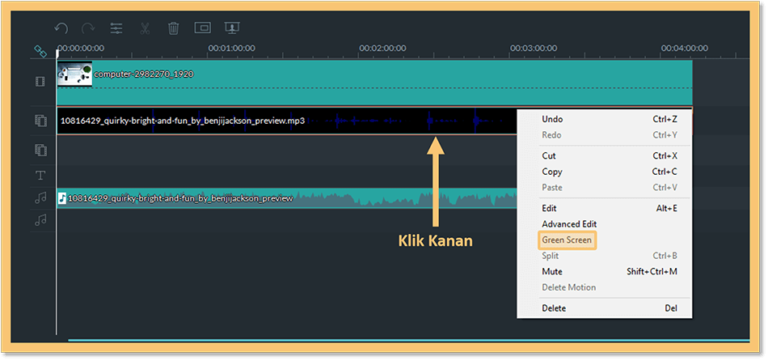This screenshot has height=361, width=768.
Task: Click the horizontal timeline scrollbar
Action: (x=408, y=340)
